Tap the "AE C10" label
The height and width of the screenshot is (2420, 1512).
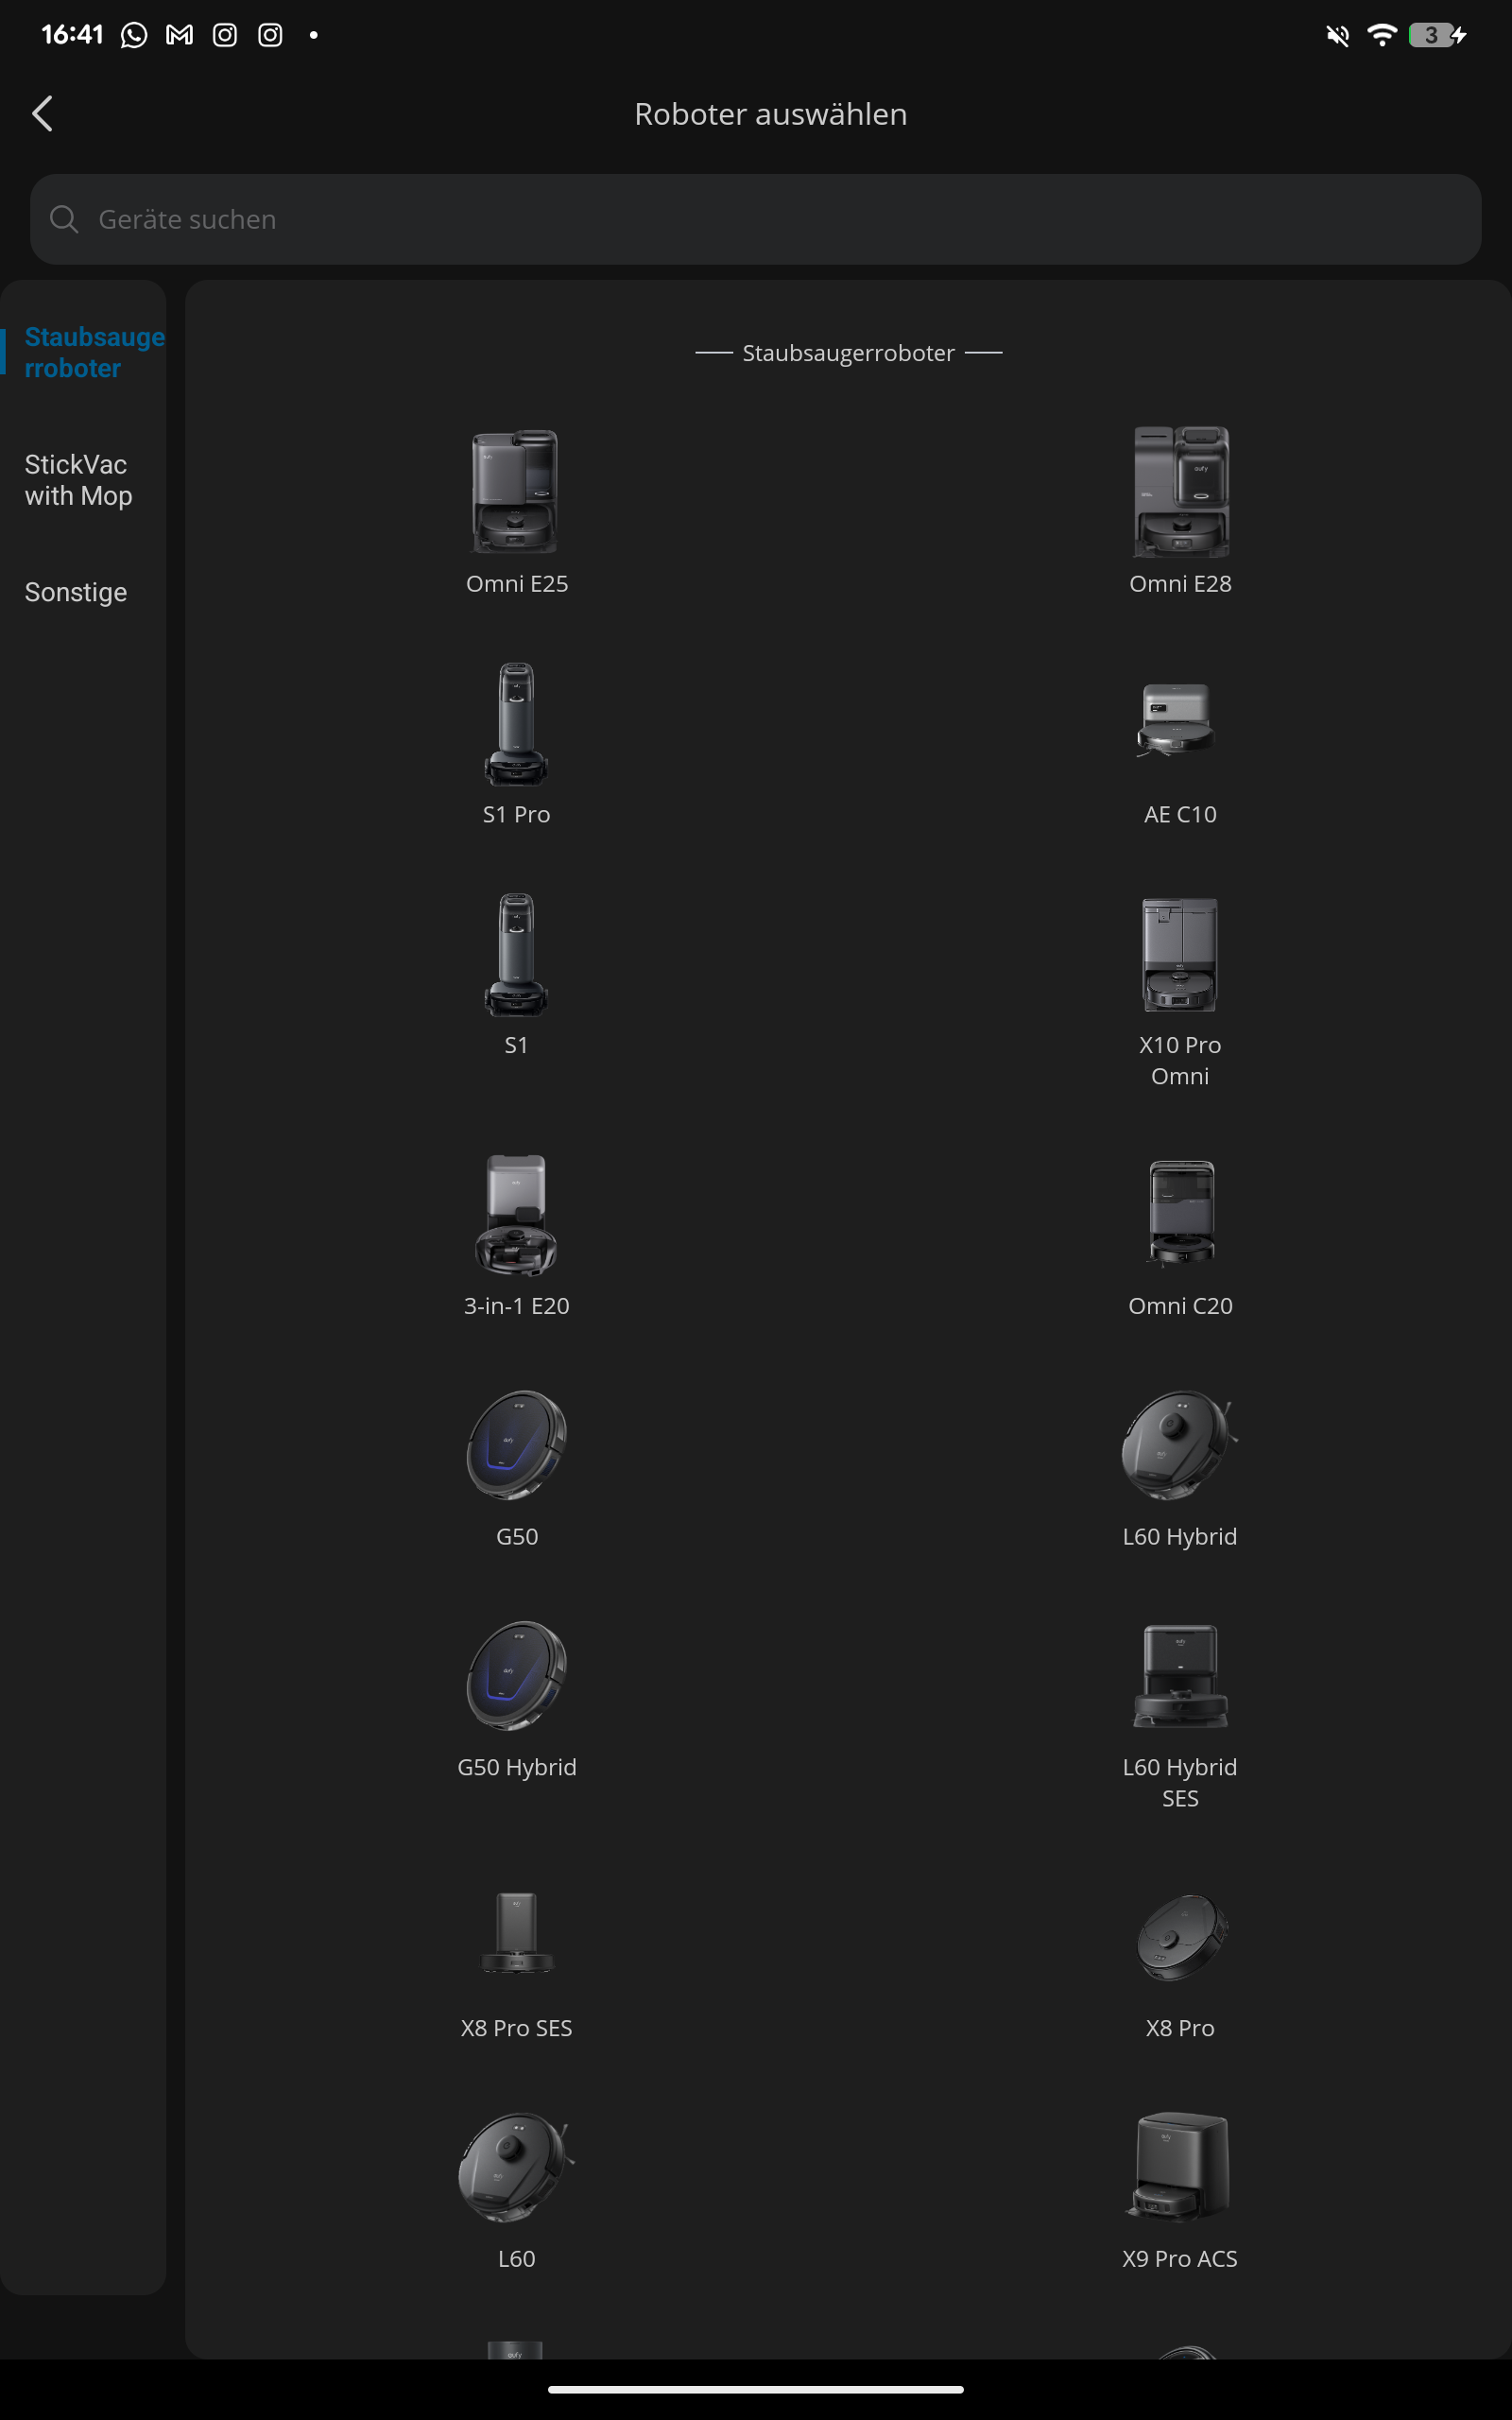1180,814
